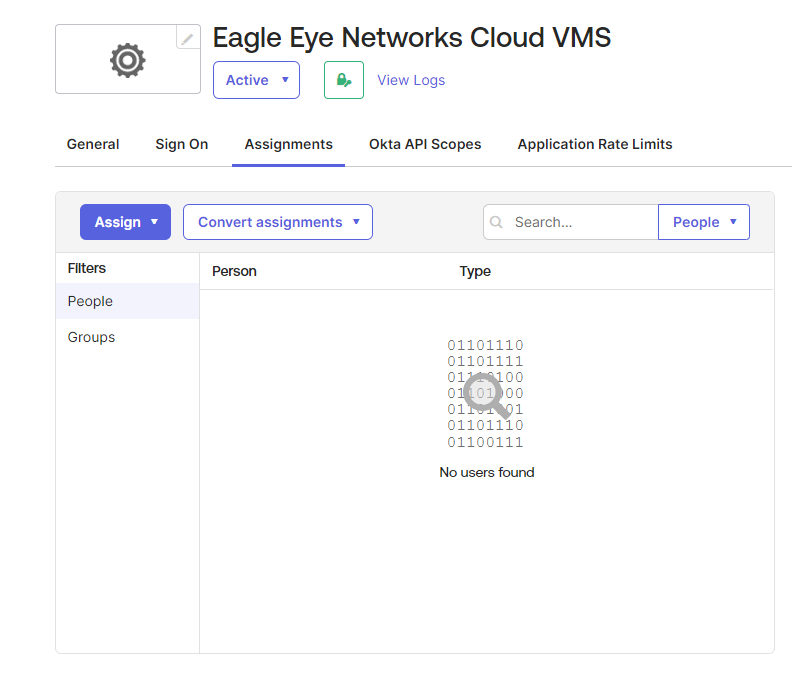Open the People search scope dropdown
This screenshot has width=792, height=682.
click(x=704, y=222)
